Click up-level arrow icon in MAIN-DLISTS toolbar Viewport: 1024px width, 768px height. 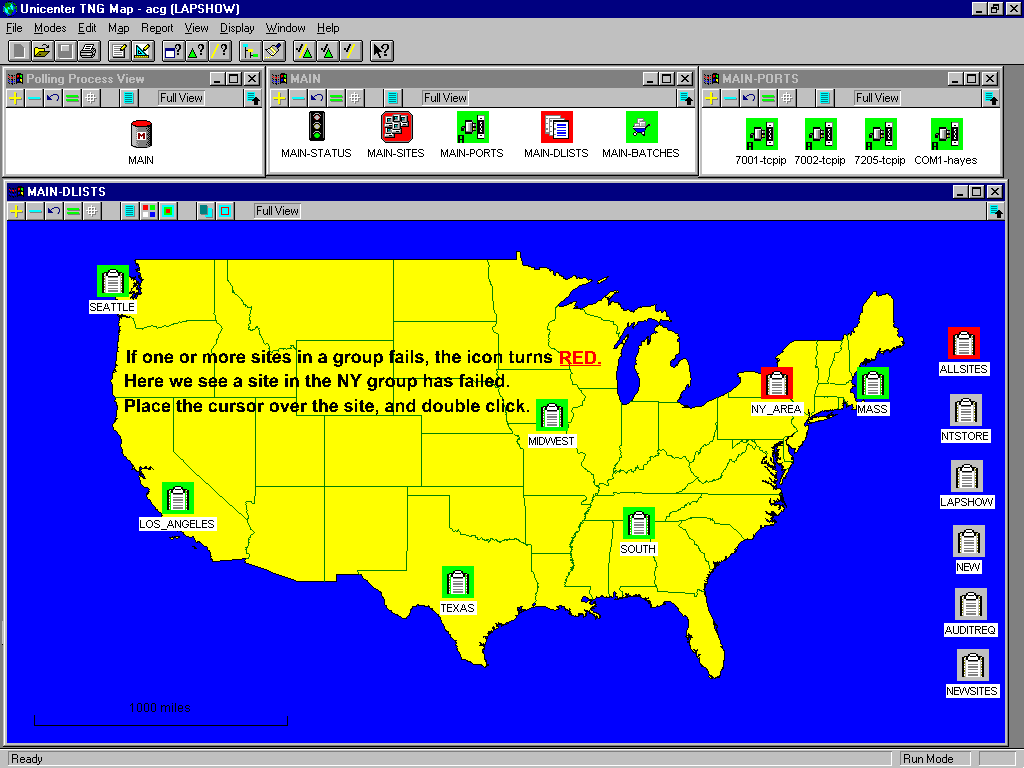[x=997, y=211]
